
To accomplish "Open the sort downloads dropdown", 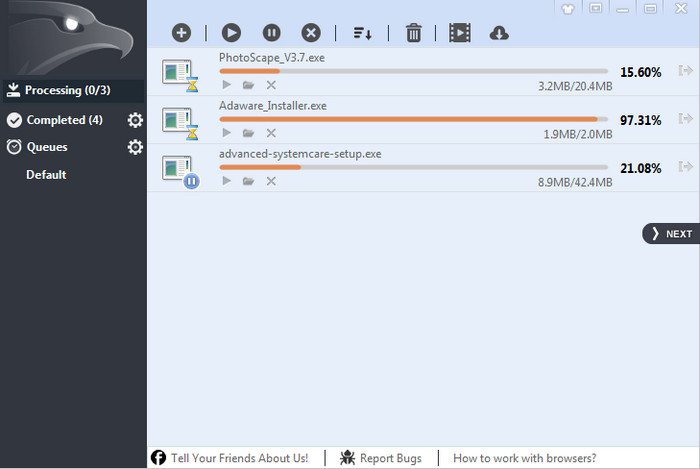I will (x=362, y=33).
